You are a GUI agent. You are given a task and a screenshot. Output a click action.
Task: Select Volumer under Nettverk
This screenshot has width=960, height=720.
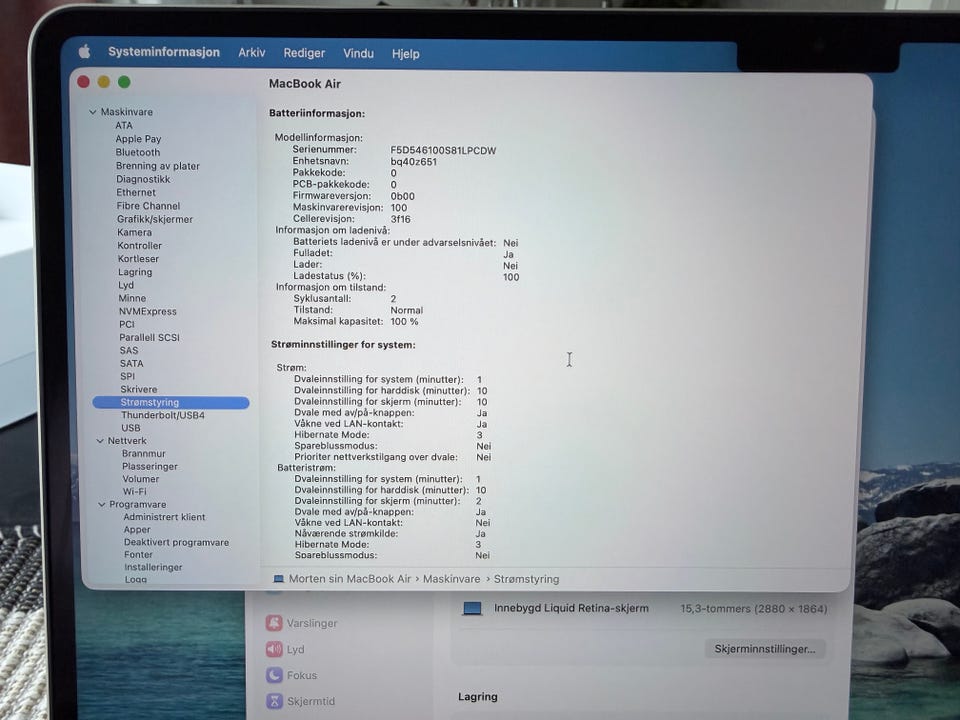[x=141, y=479]
